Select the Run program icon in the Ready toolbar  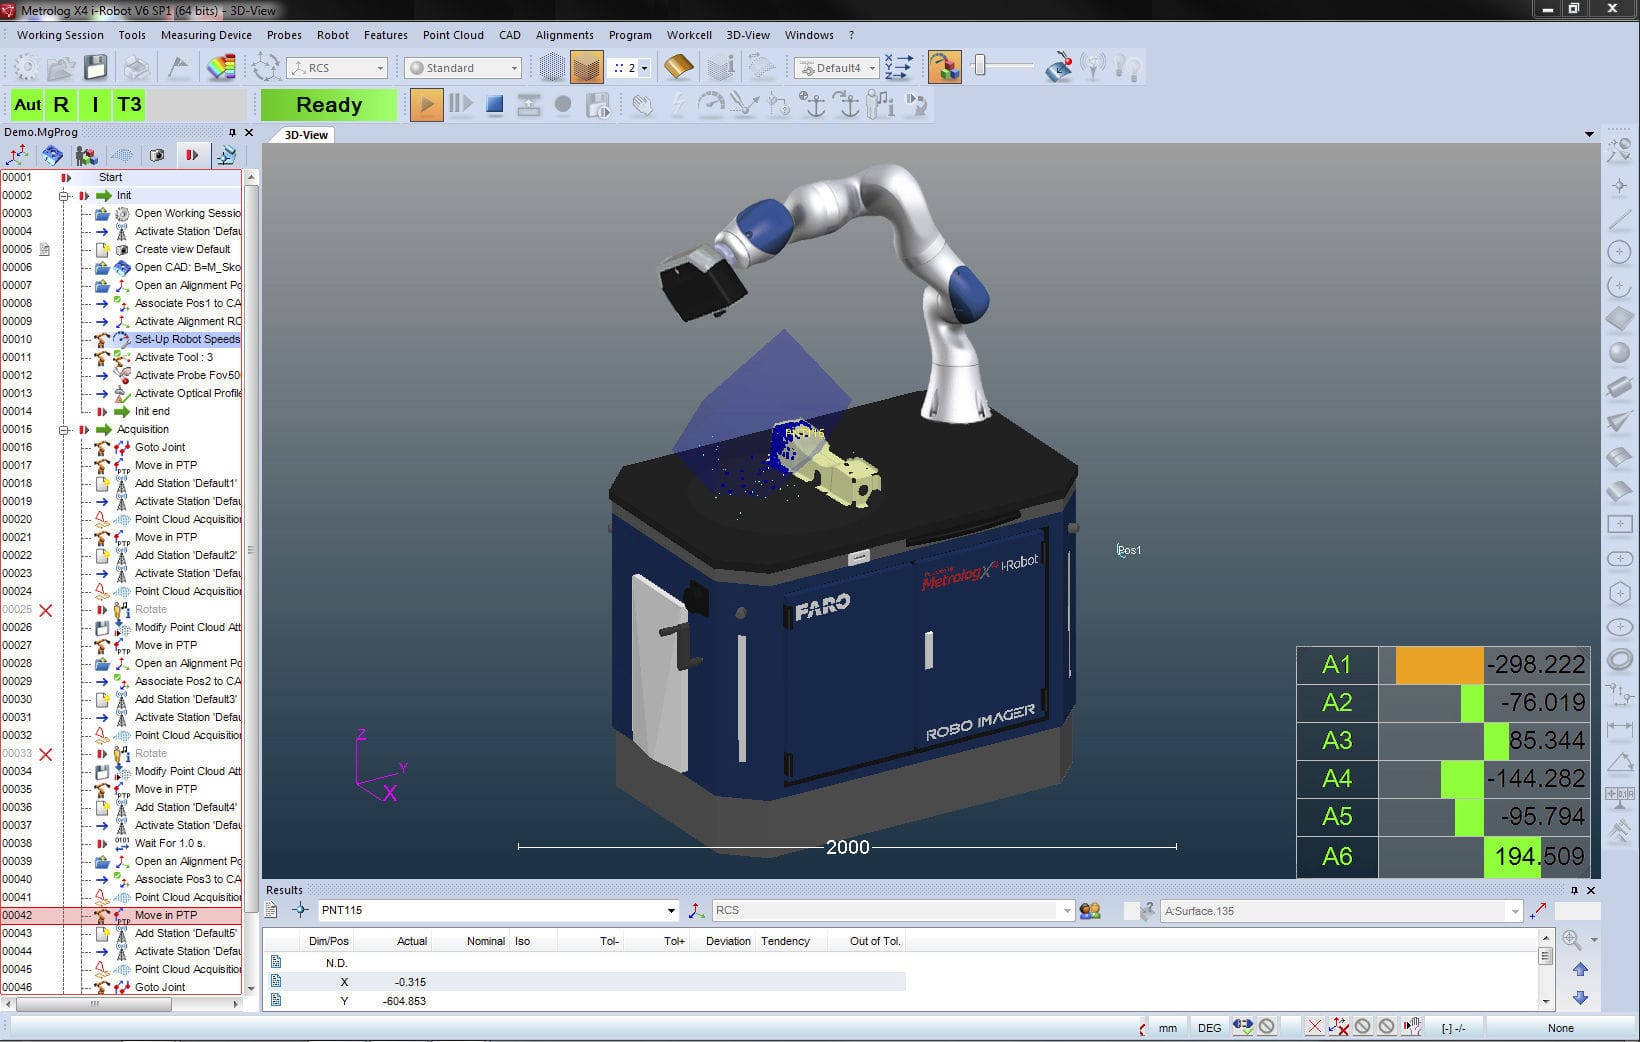pyautogui.click(x=427, y=104)
